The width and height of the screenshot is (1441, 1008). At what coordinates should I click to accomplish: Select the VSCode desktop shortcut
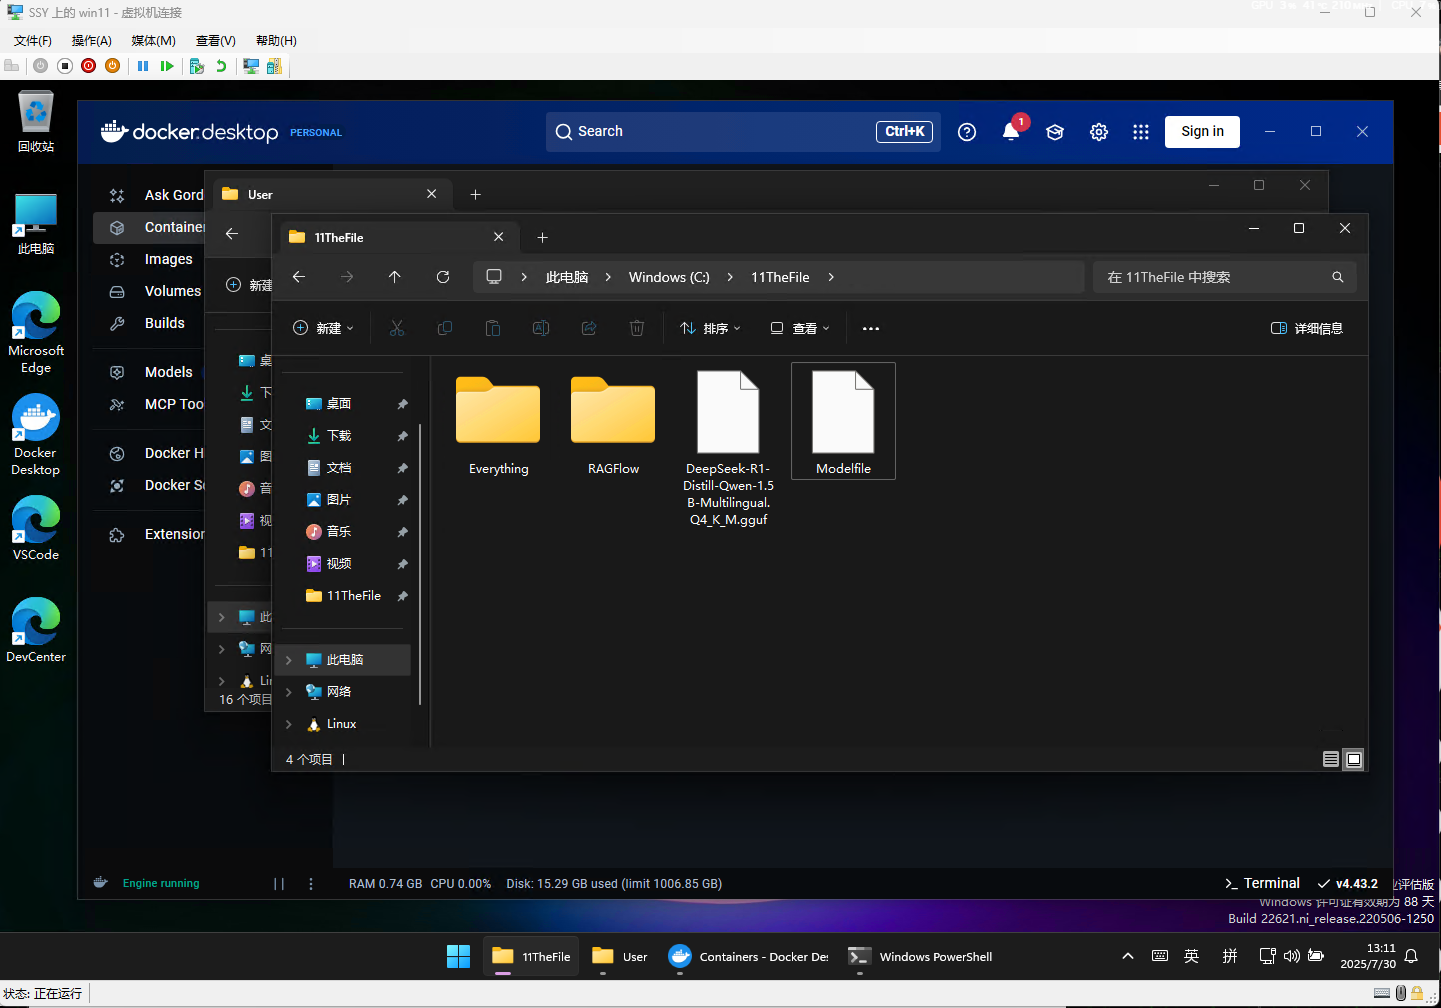pyautogui.click(x=36, y=528)
